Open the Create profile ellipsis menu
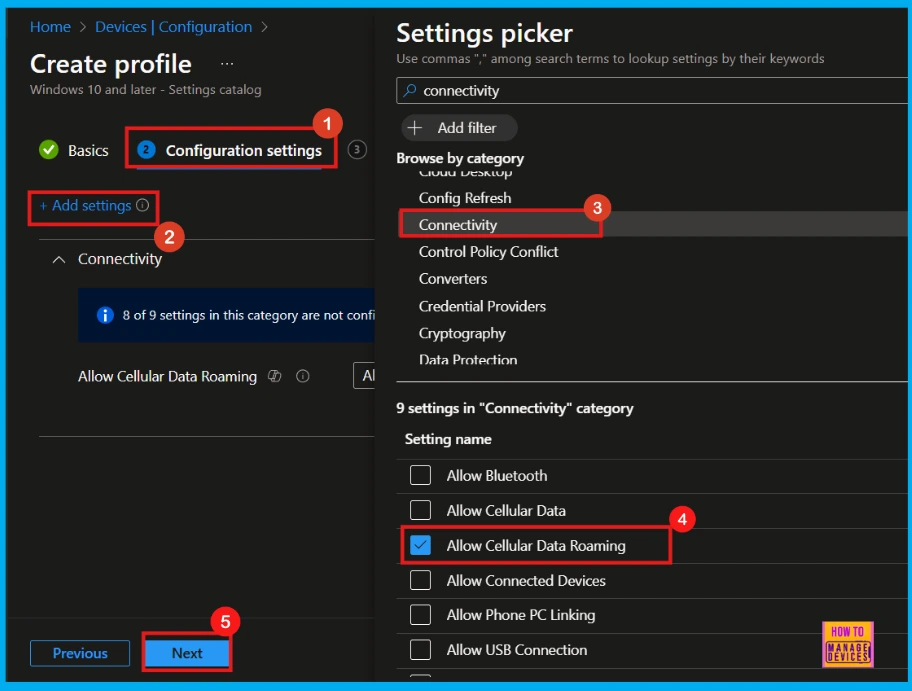This screenshot has width=912, height=691. [x=227, y=64]
